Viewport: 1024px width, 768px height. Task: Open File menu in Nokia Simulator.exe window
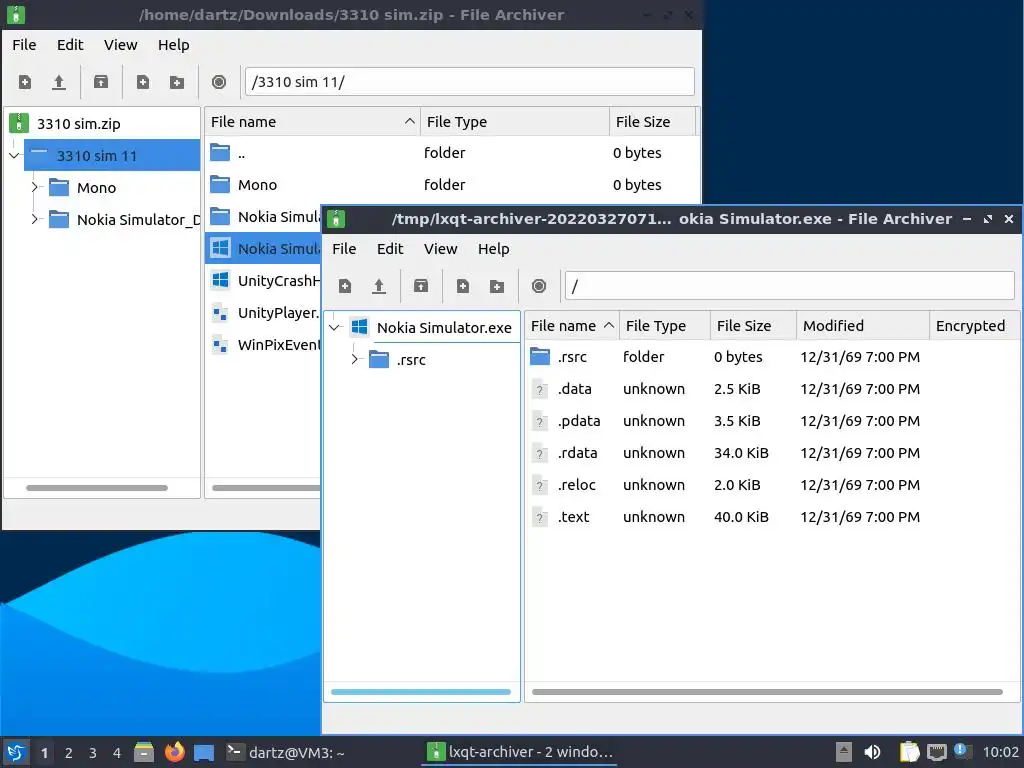344,249
